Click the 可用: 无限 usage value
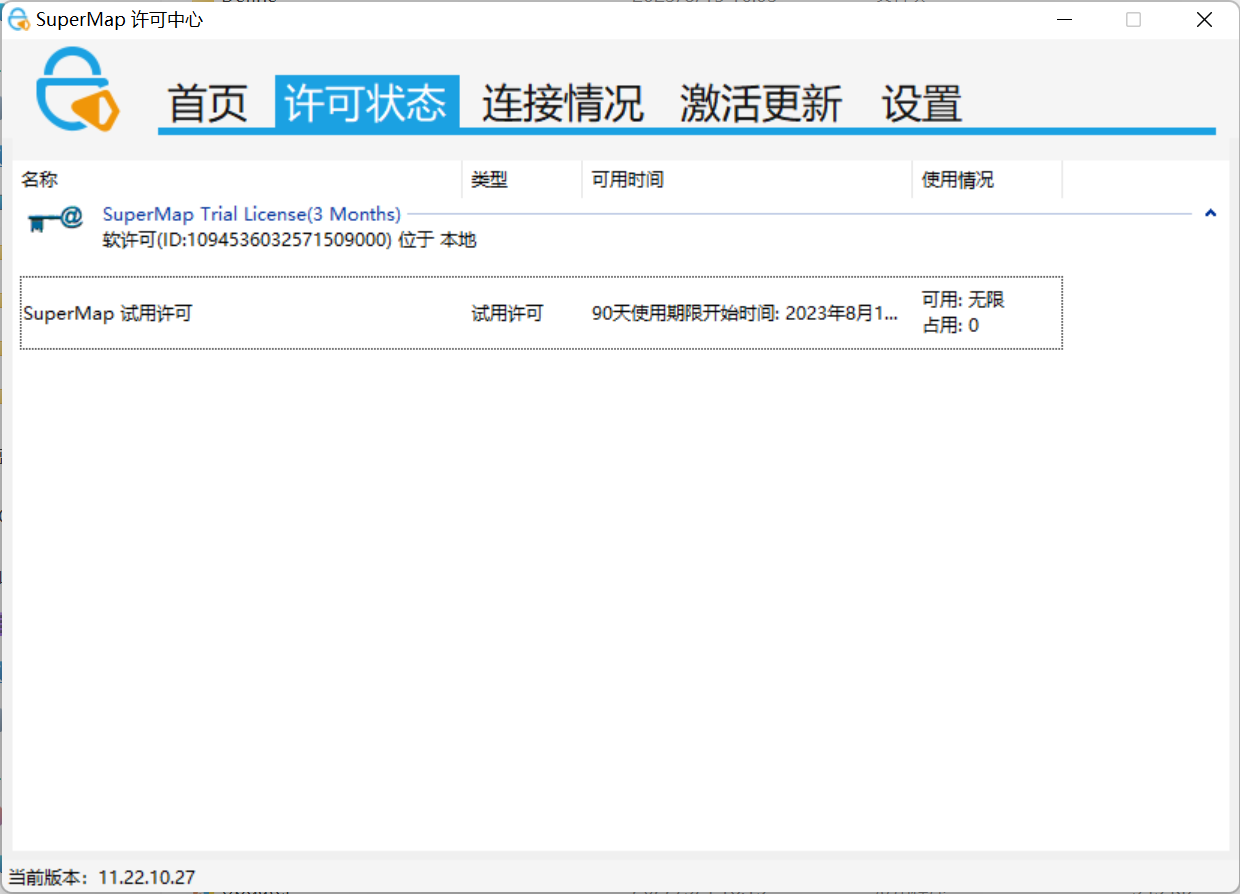This screenshot has height=894, width=1240. [x=963, y=299]
